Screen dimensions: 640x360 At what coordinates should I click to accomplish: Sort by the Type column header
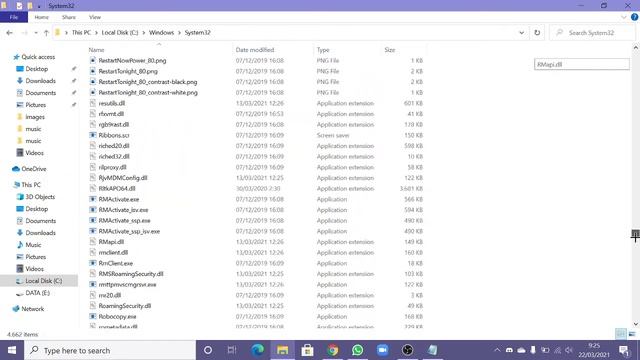323,50
